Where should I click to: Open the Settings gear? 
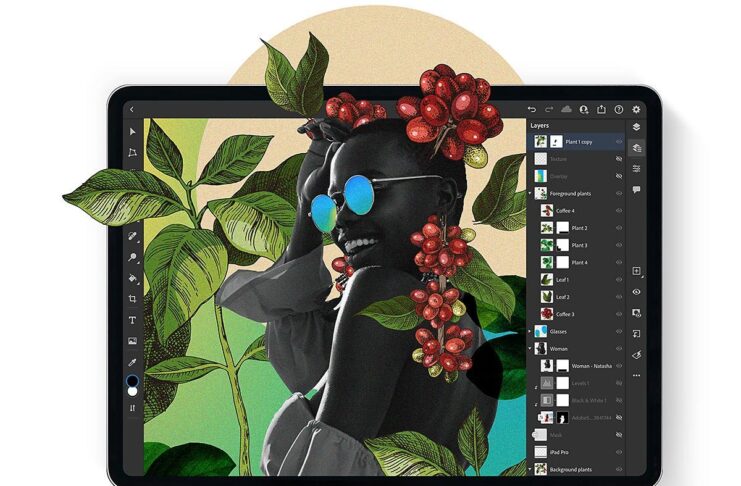coord(637,110)
